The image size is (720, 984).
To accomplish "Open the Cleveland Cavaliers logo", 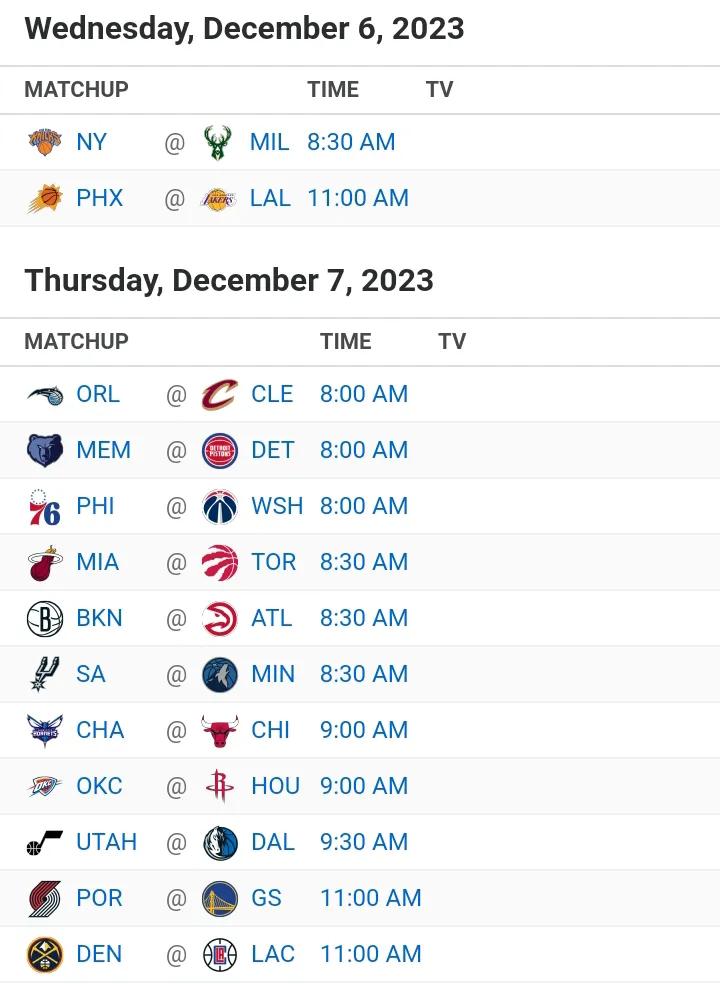I will [x=220, y=394].
